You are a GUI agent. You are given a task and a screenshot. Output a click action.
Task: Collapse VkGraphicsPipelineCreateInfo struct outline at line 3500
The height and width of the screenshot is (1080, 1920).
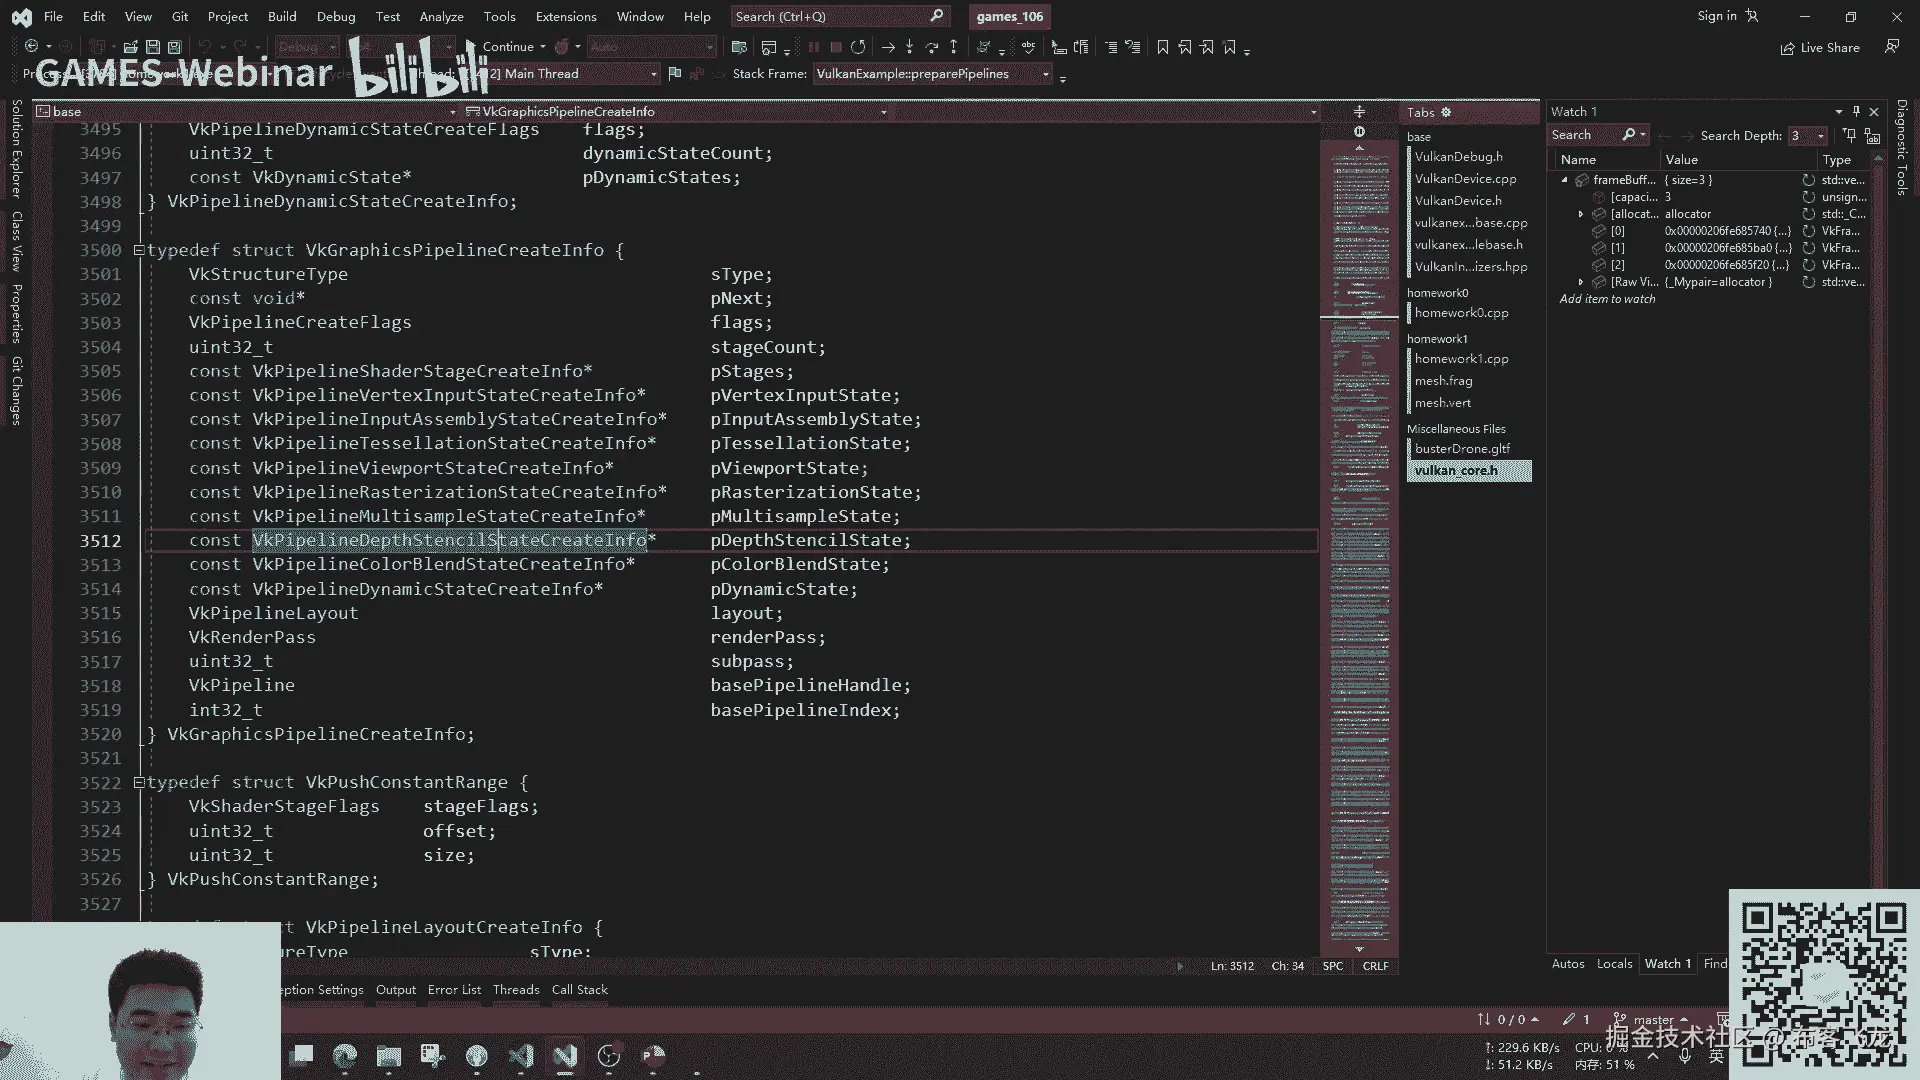[x=139, y=250]
